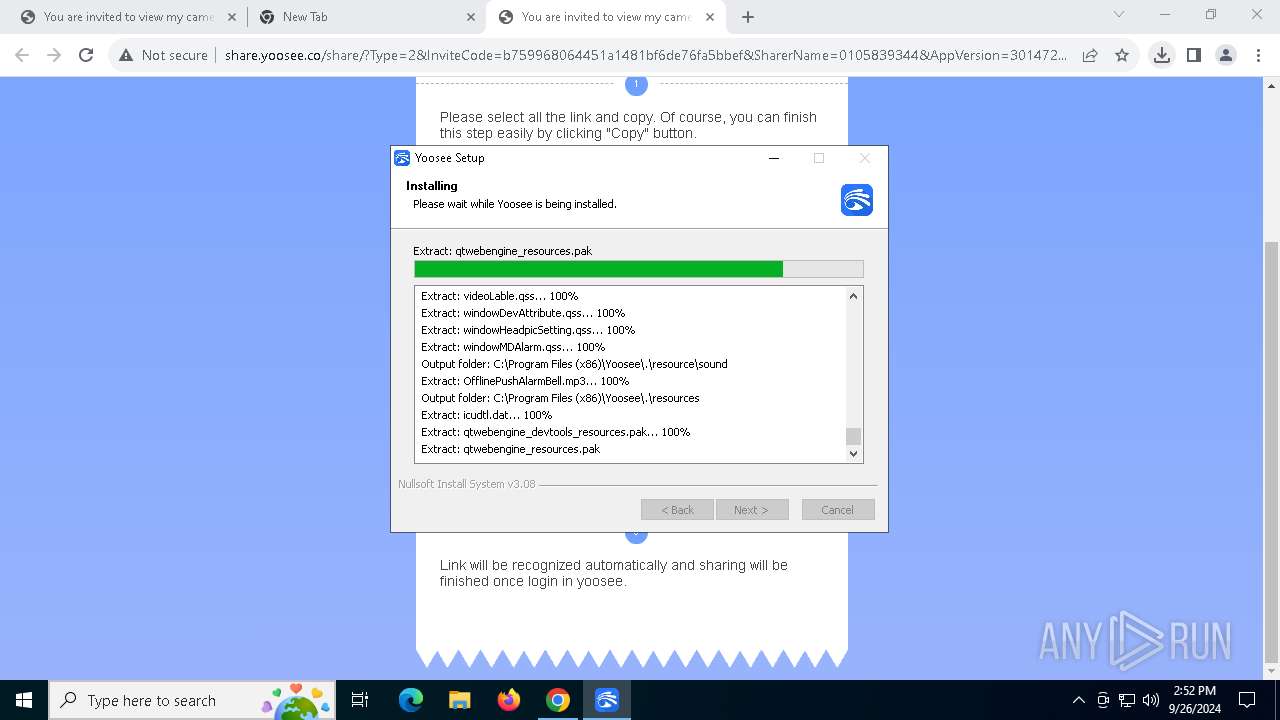The width and height of the screenshot is (1280, 720).
Task: Select 'Extract: OfflinePushAlarmBell.mp3... 100%' log line
Action: pos(525,381)
